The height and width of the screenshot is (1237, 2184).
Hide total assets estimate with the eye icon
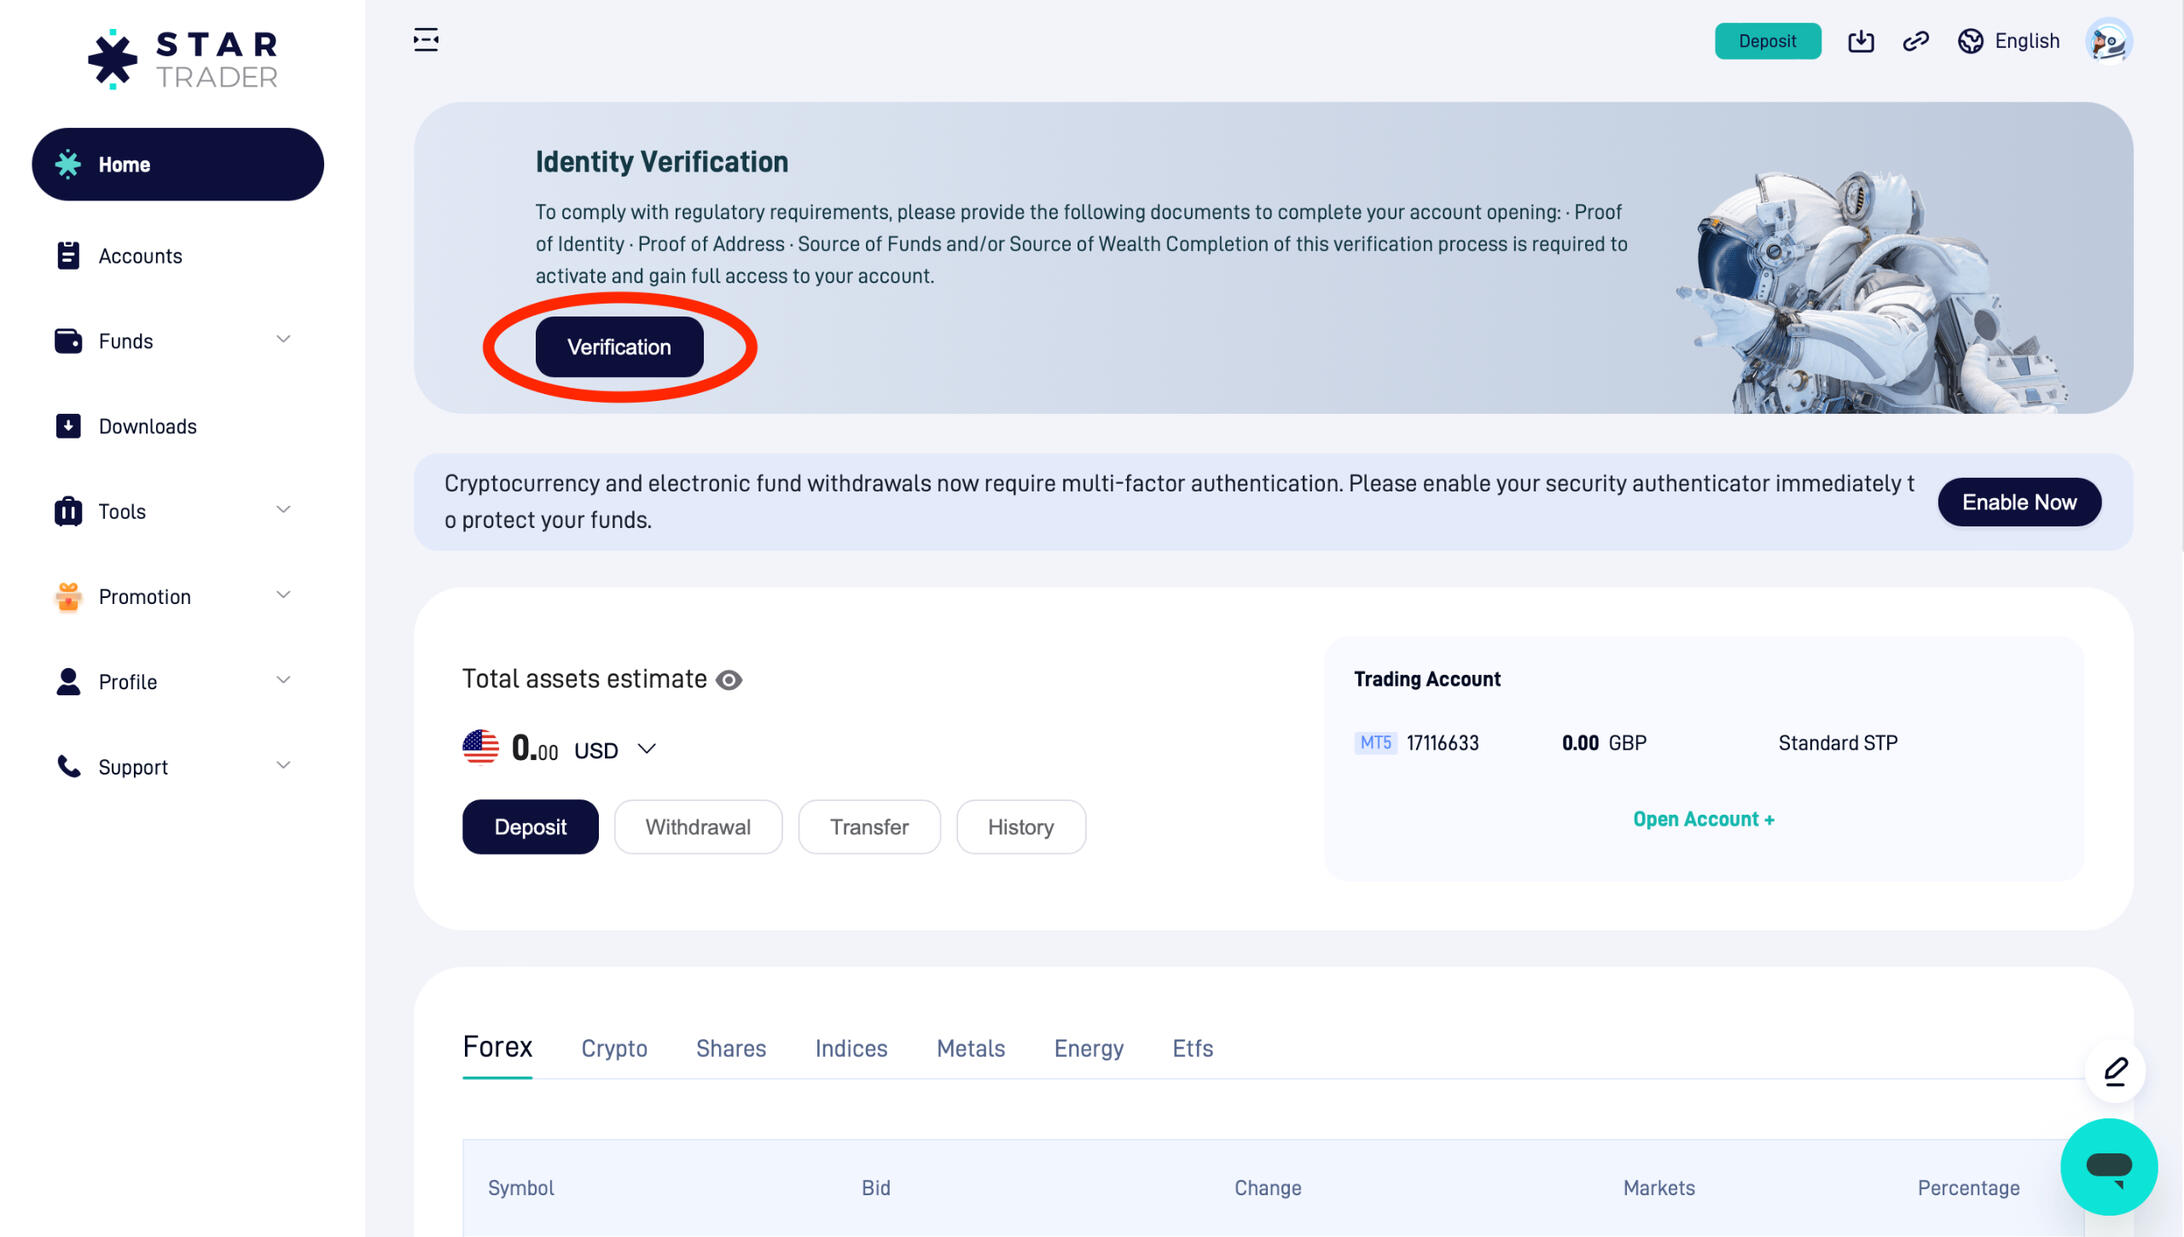[729, 680]
